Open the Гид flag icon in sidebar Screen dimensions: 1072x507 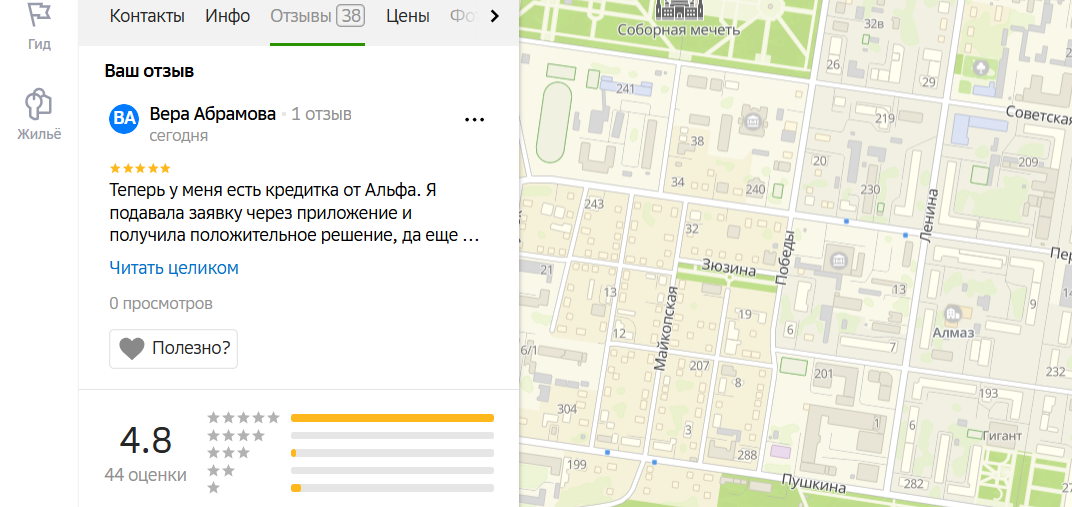pos(39,16)
